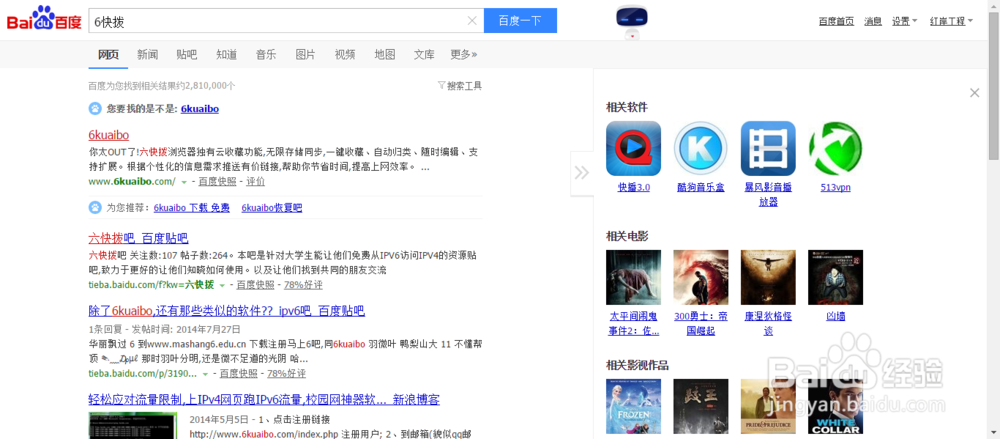Viewport: 1000px width, 439px height.
Task: Click the recommendation 6kuaibo恢复吧
Action: pyautogui.click(x=272, y=208)
